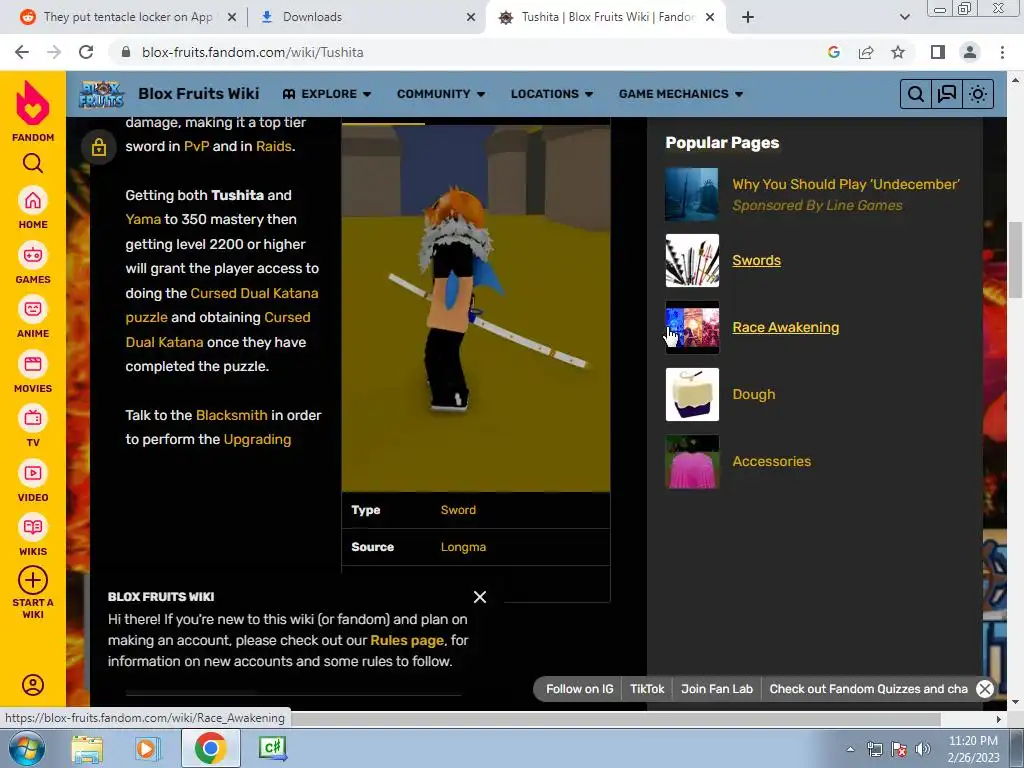
Task: Open the Longma source link
Action: click(x=463, y=547)
